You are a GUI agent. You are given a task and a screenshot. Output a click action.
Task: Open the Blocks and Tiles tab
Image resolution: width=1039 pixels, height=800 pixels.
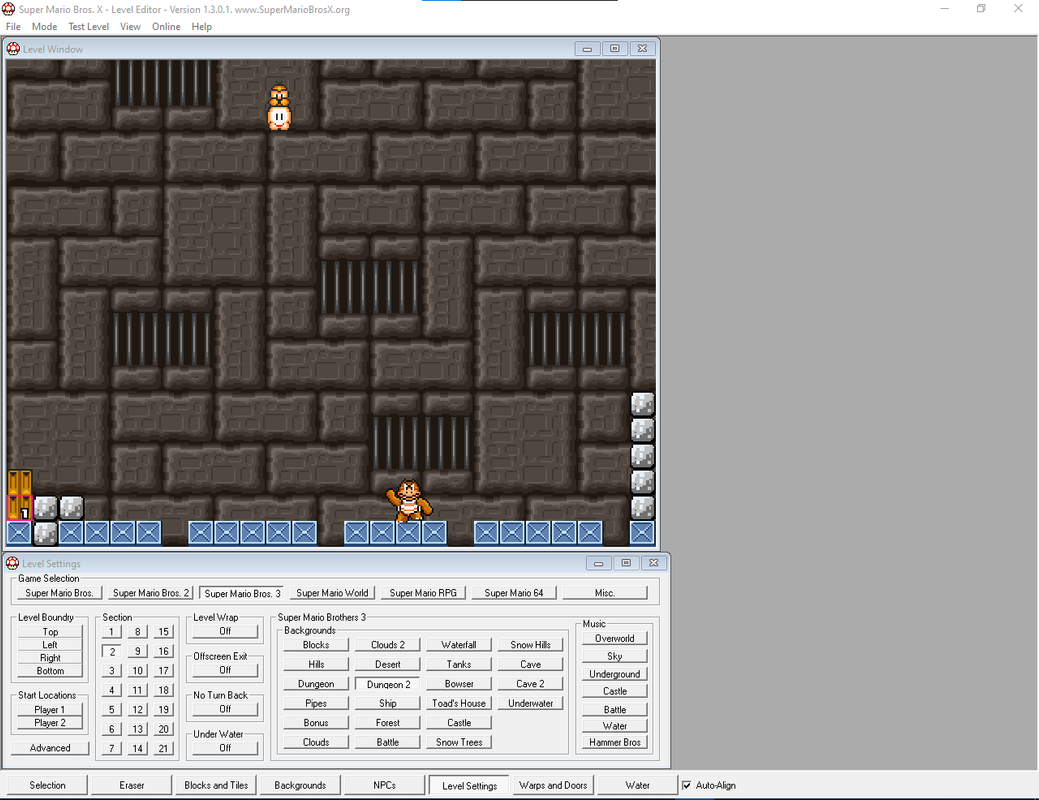pos(216,785)
